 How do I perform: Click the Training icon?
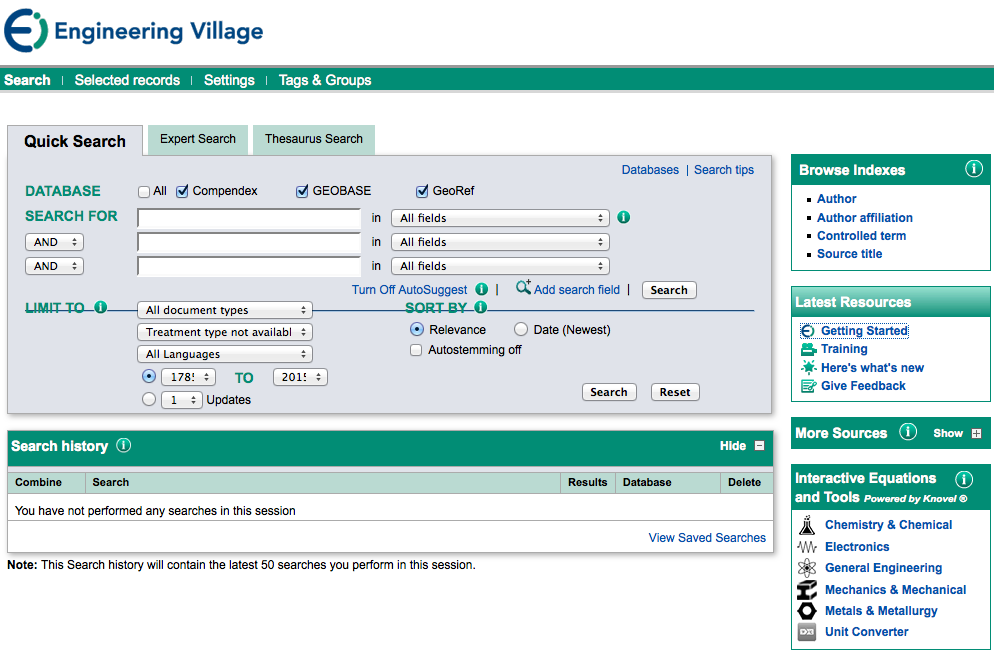pos(808,349)
